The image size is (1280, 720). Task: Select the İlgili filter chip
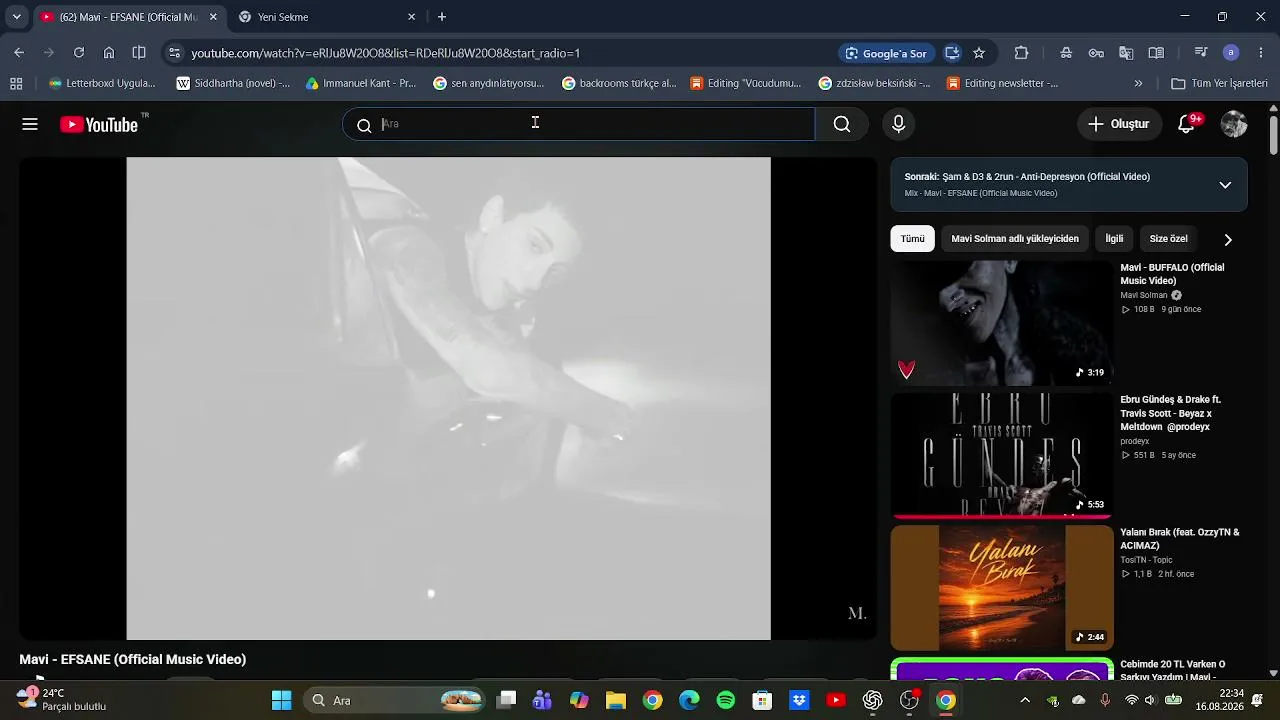point(1114,239)
